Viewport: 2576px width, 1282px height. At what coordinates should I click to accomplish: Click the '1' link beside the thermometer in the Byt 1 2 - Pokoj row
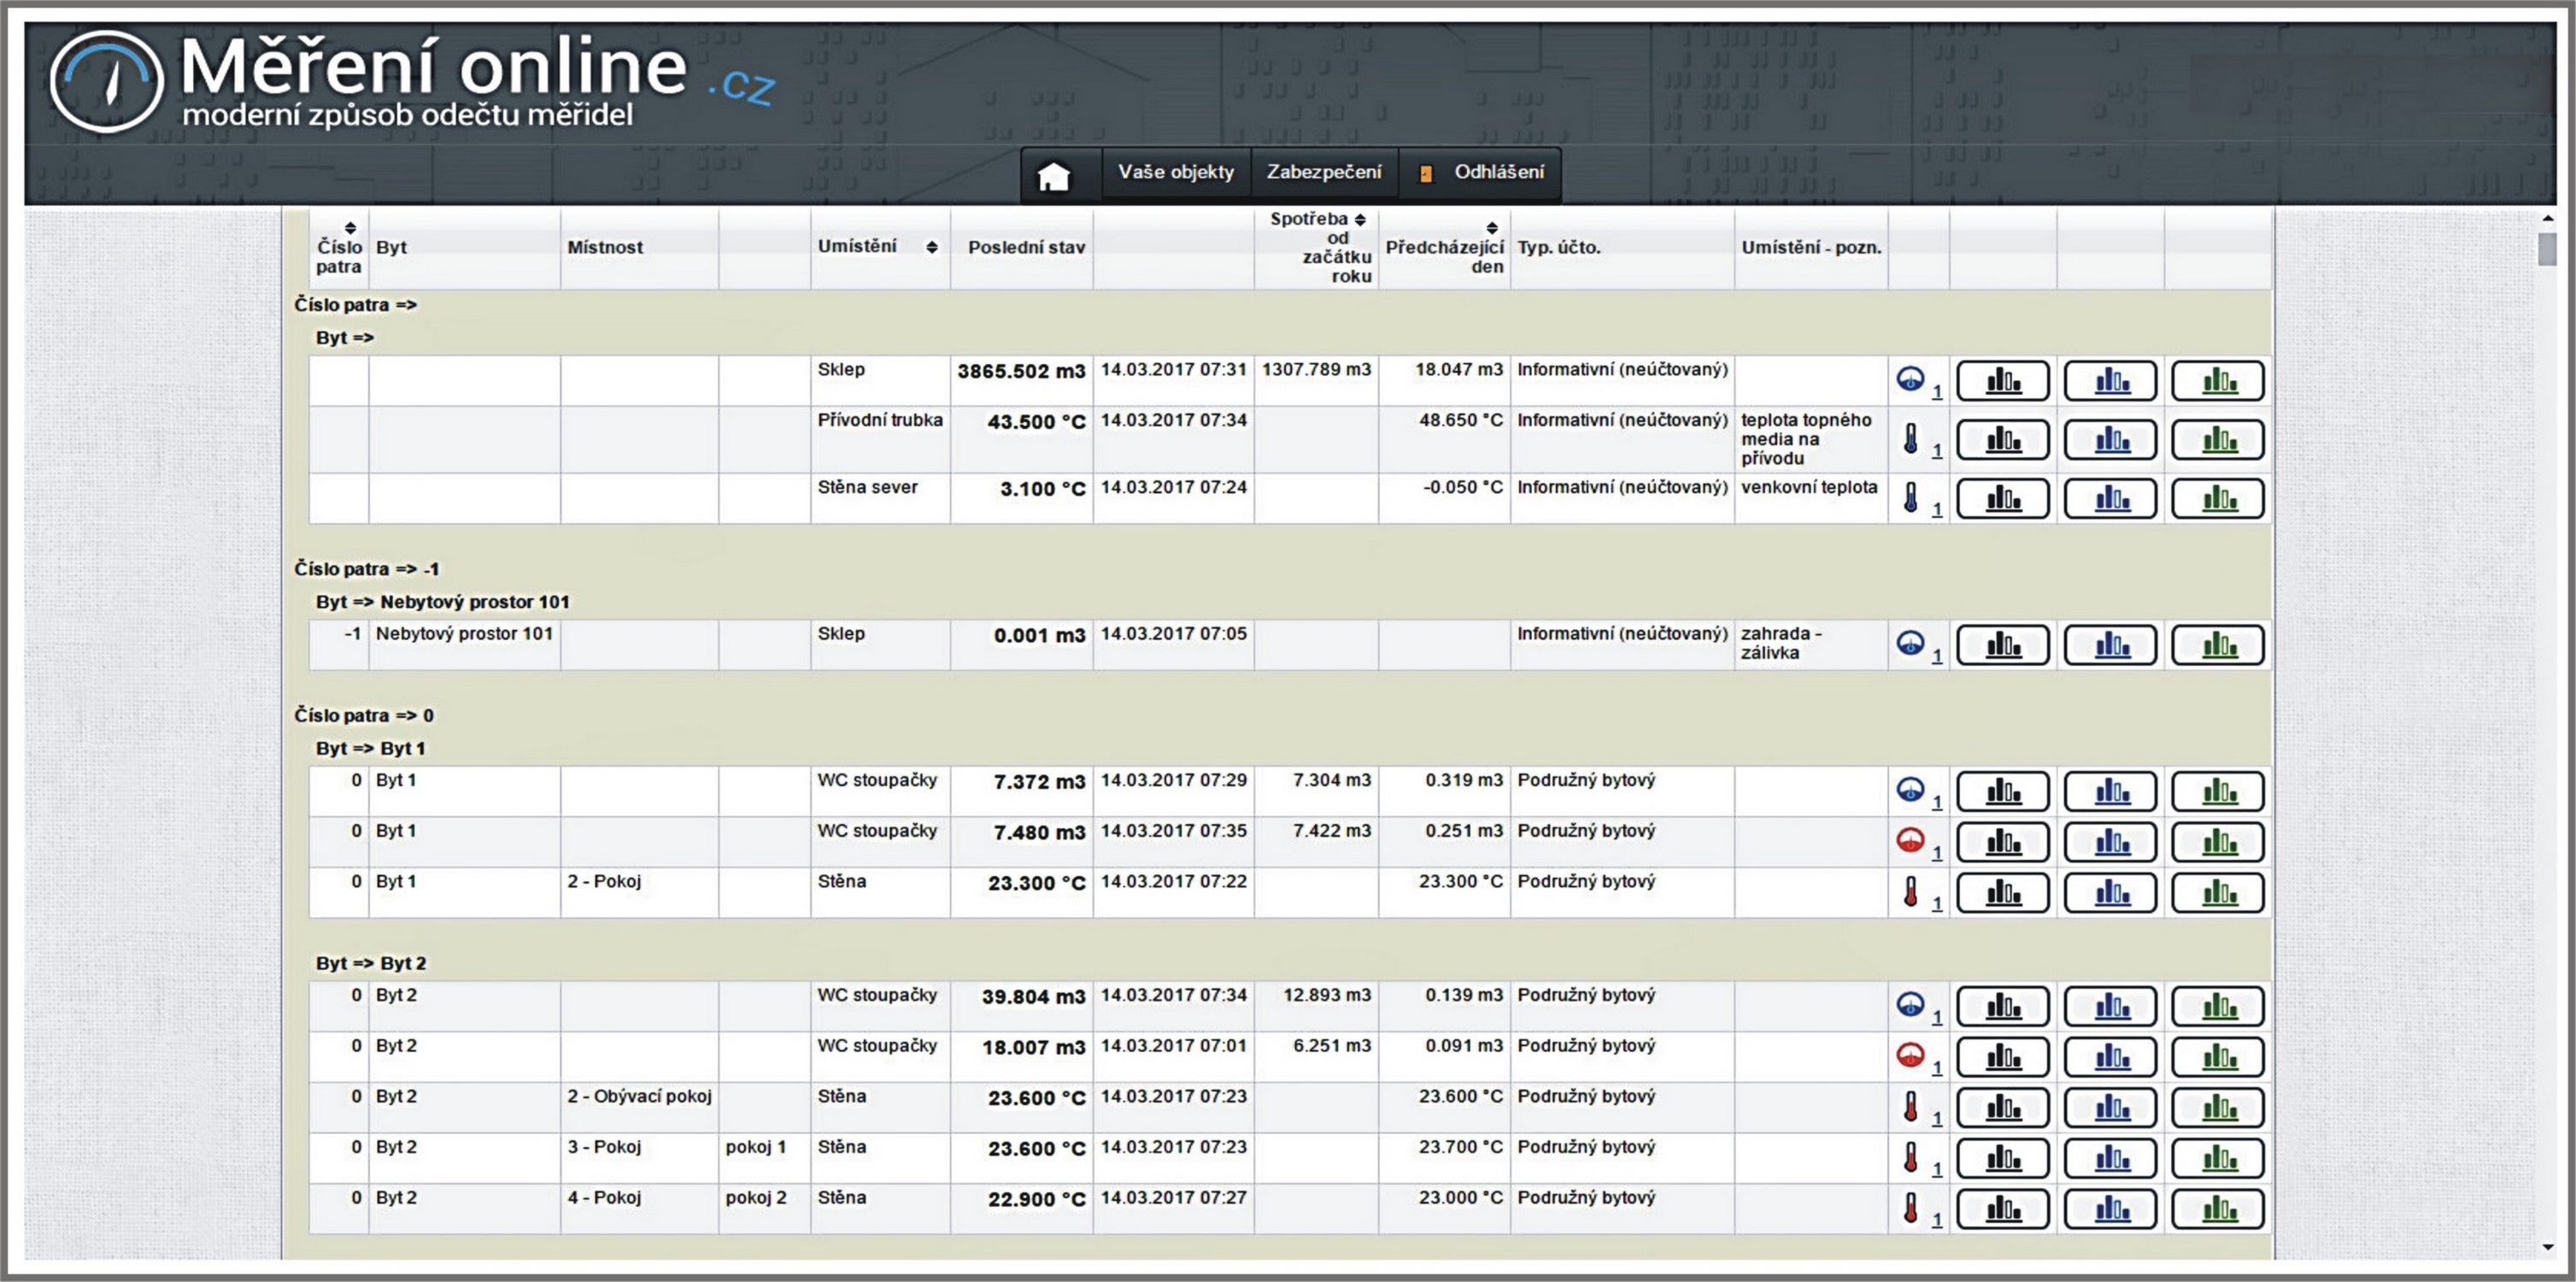point(1937,903)
